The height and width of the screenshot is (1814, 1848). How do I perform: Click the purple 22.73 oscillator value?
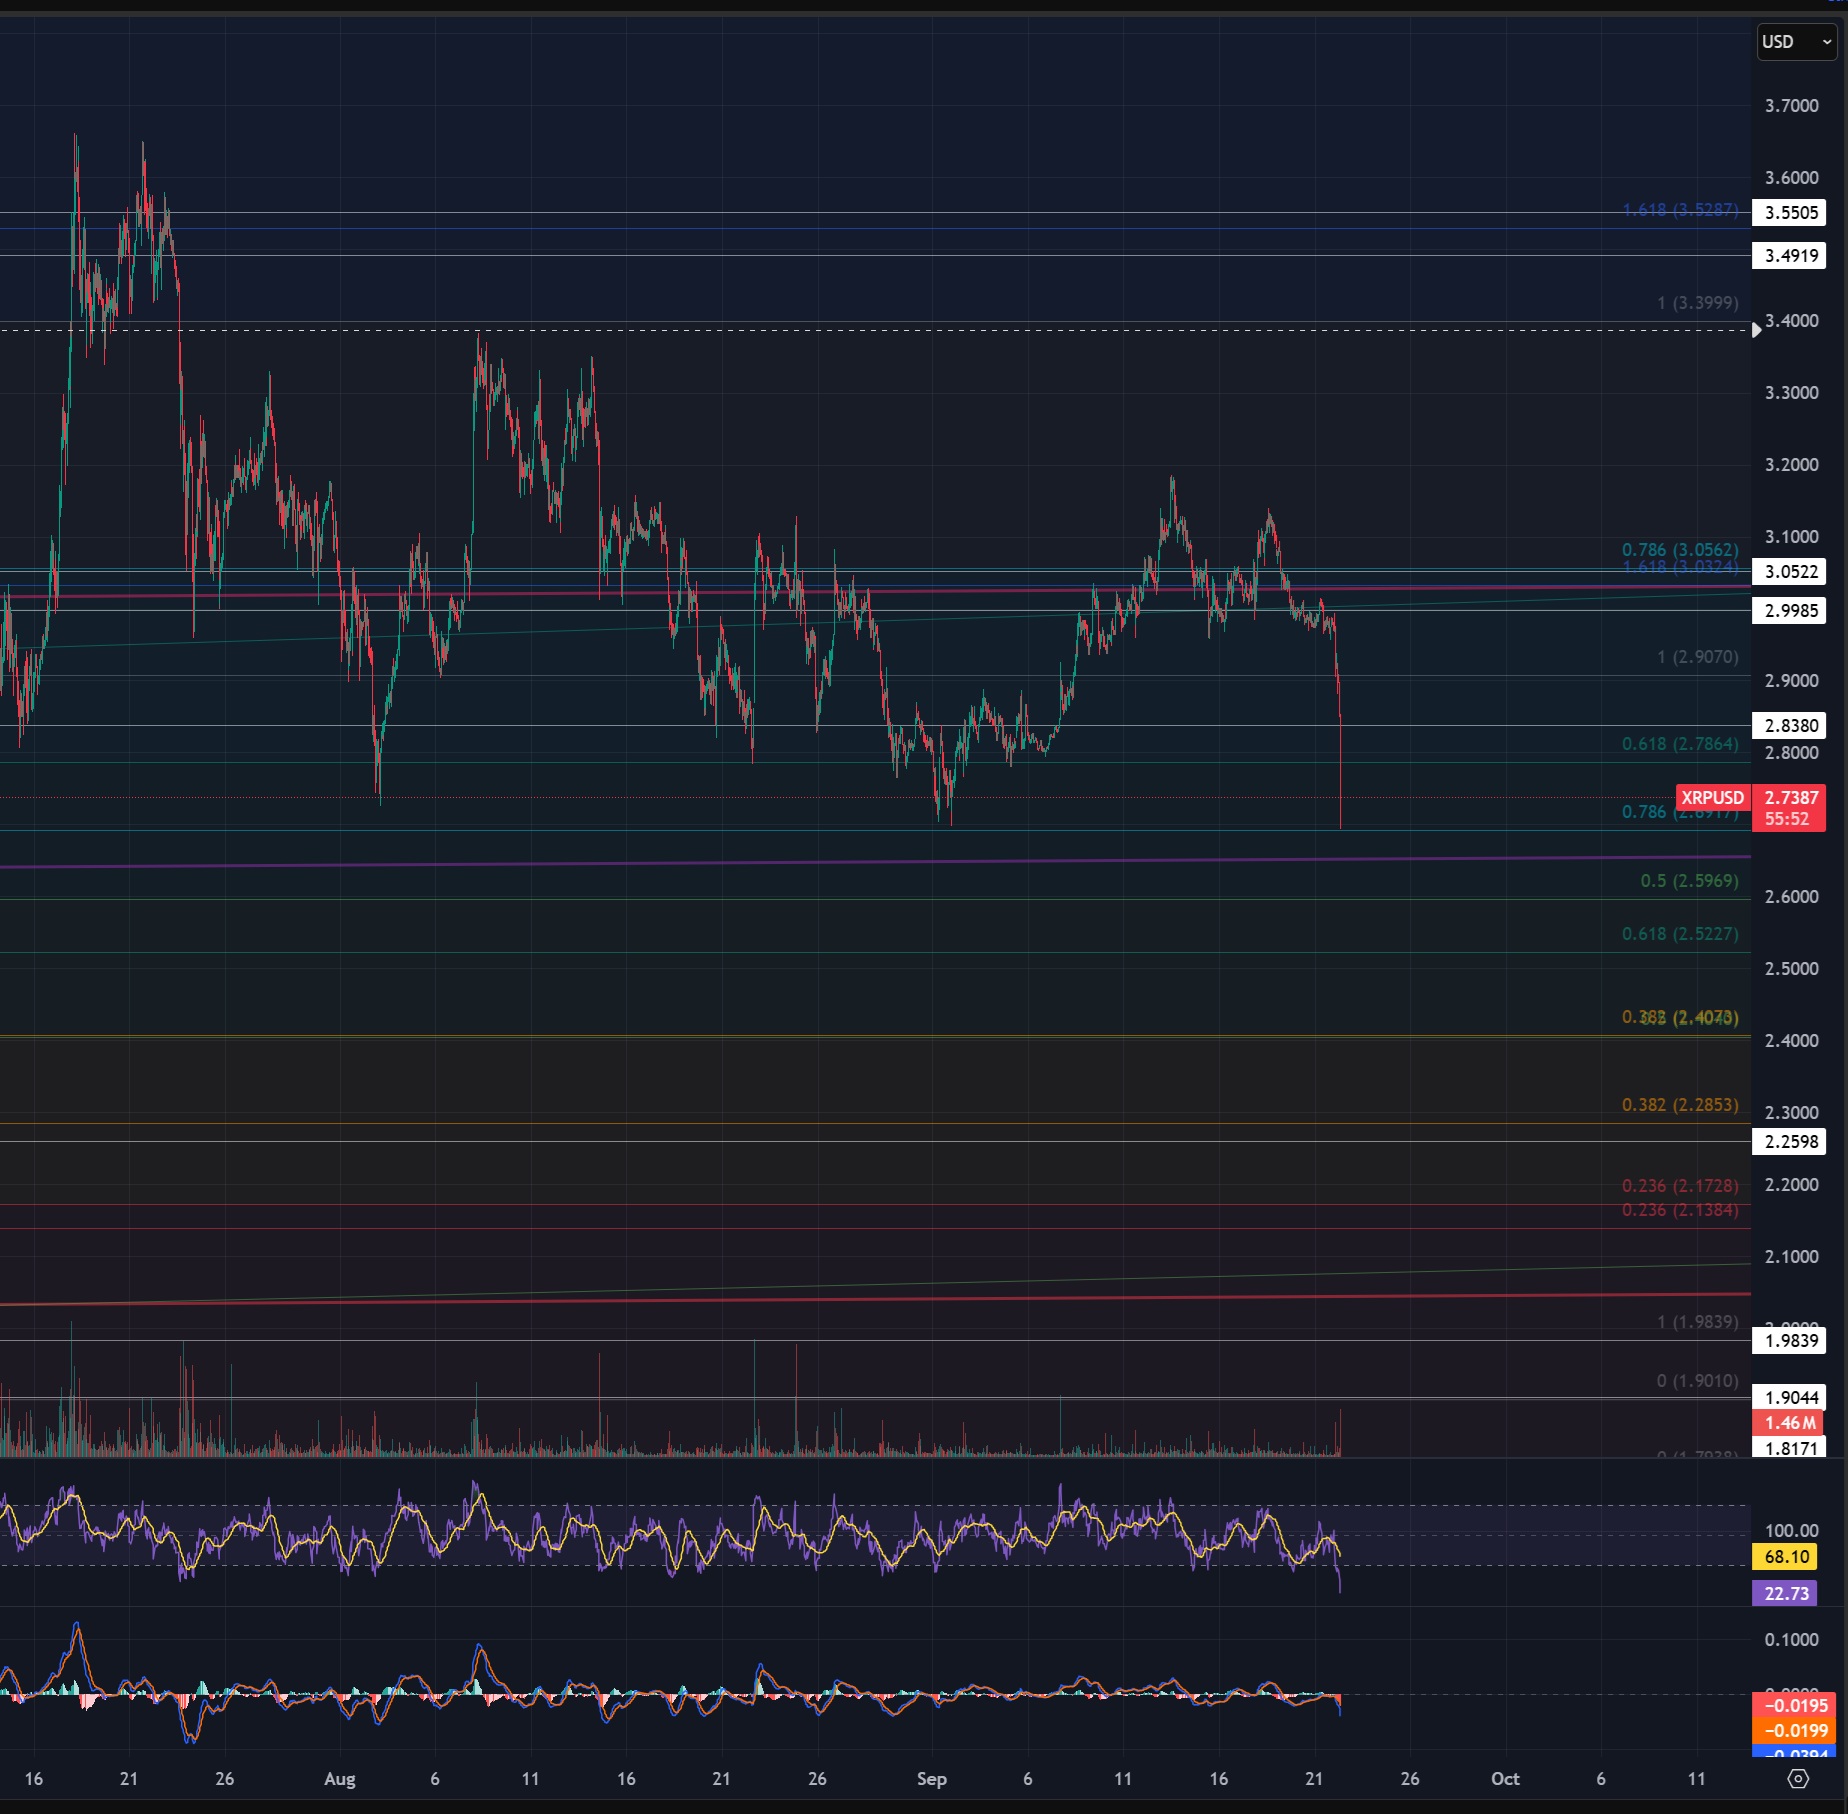click(1786, 1594)
